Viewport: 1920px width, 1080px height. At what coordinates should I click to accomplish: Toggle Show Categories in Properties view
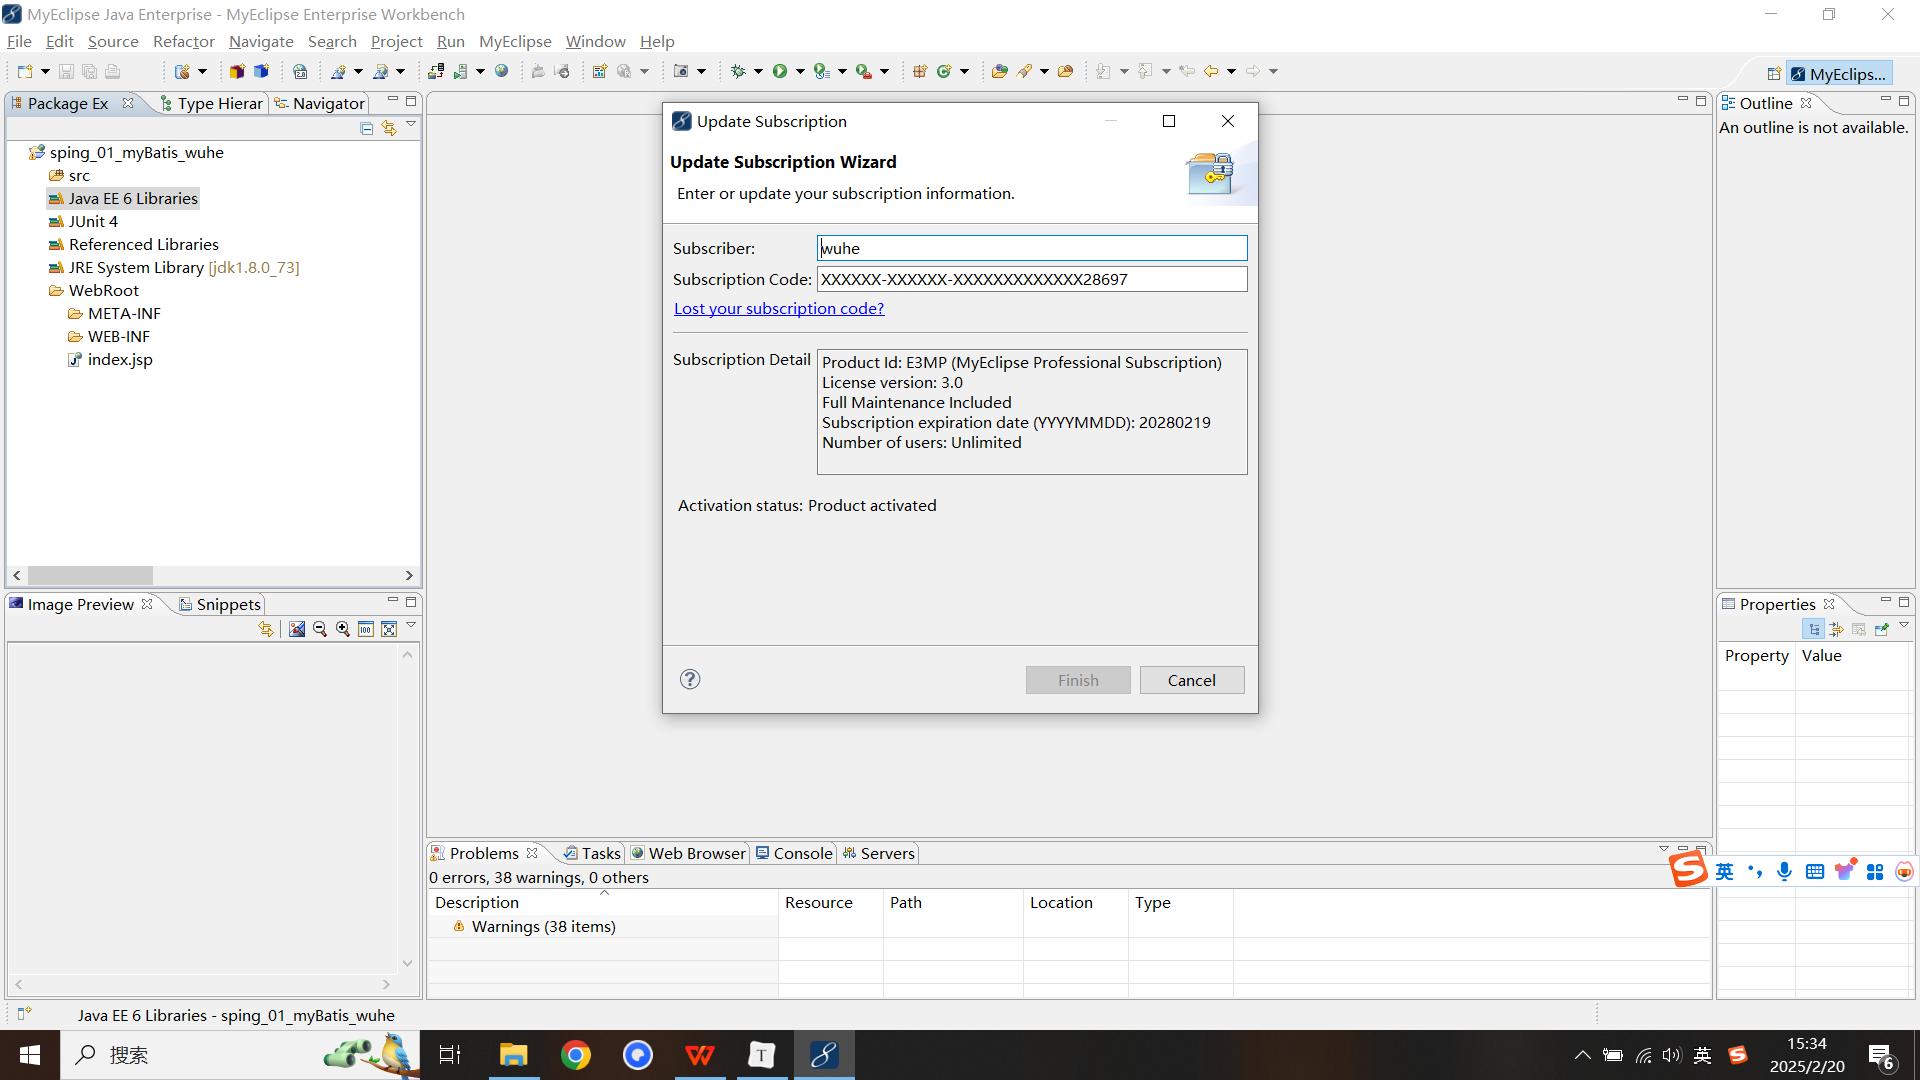coord(1814,629)
